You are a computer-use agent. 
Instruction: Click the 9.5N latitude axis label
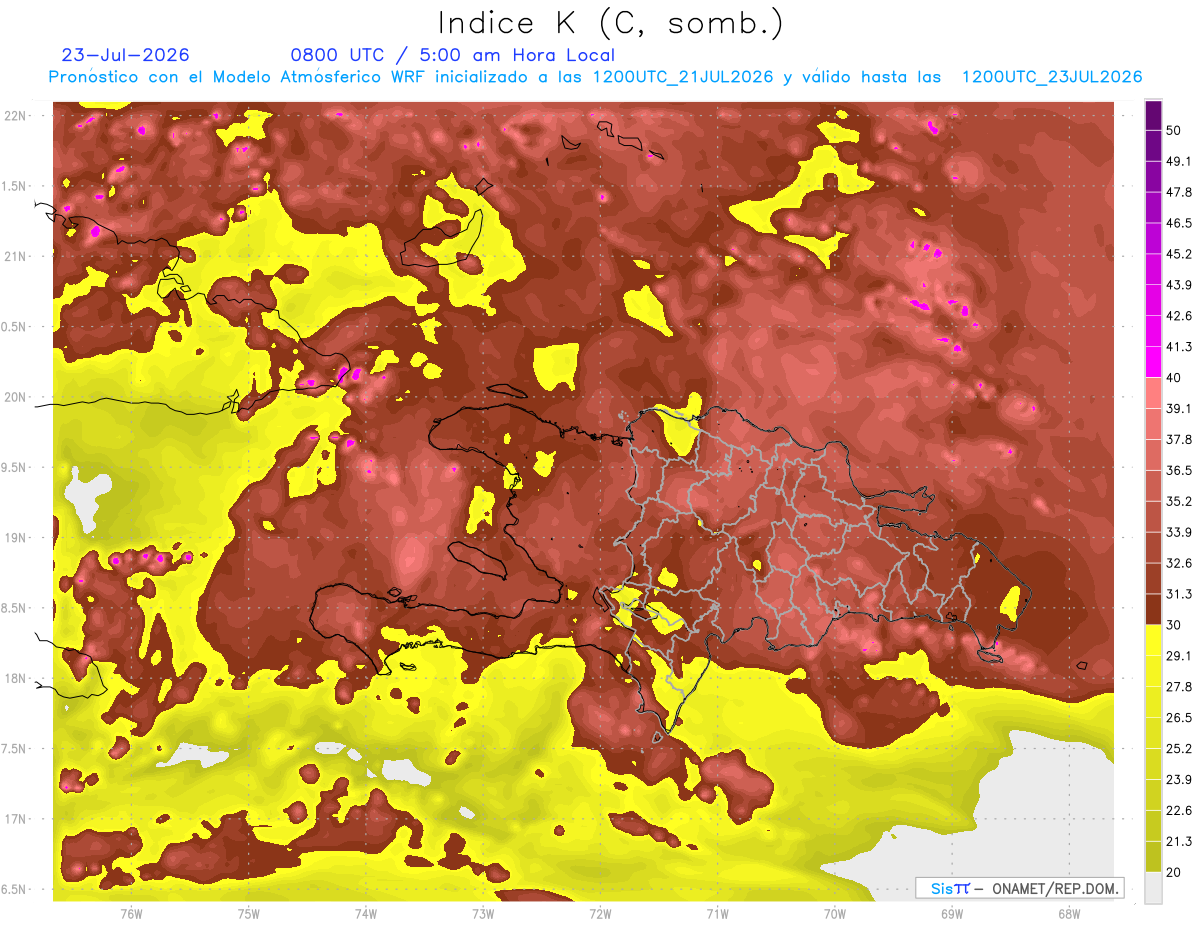pyautogui.click(x=15, y=467)
